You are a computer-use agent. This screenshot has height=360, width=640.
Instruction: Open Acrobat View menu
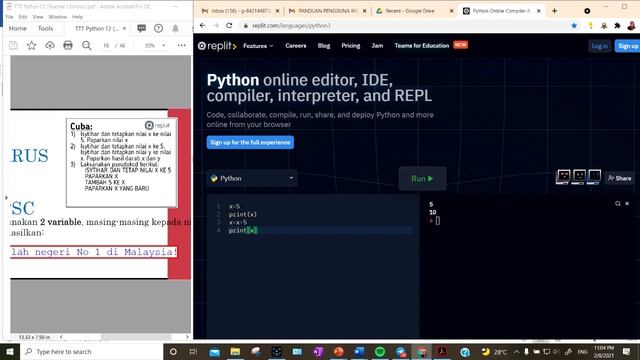38,17
